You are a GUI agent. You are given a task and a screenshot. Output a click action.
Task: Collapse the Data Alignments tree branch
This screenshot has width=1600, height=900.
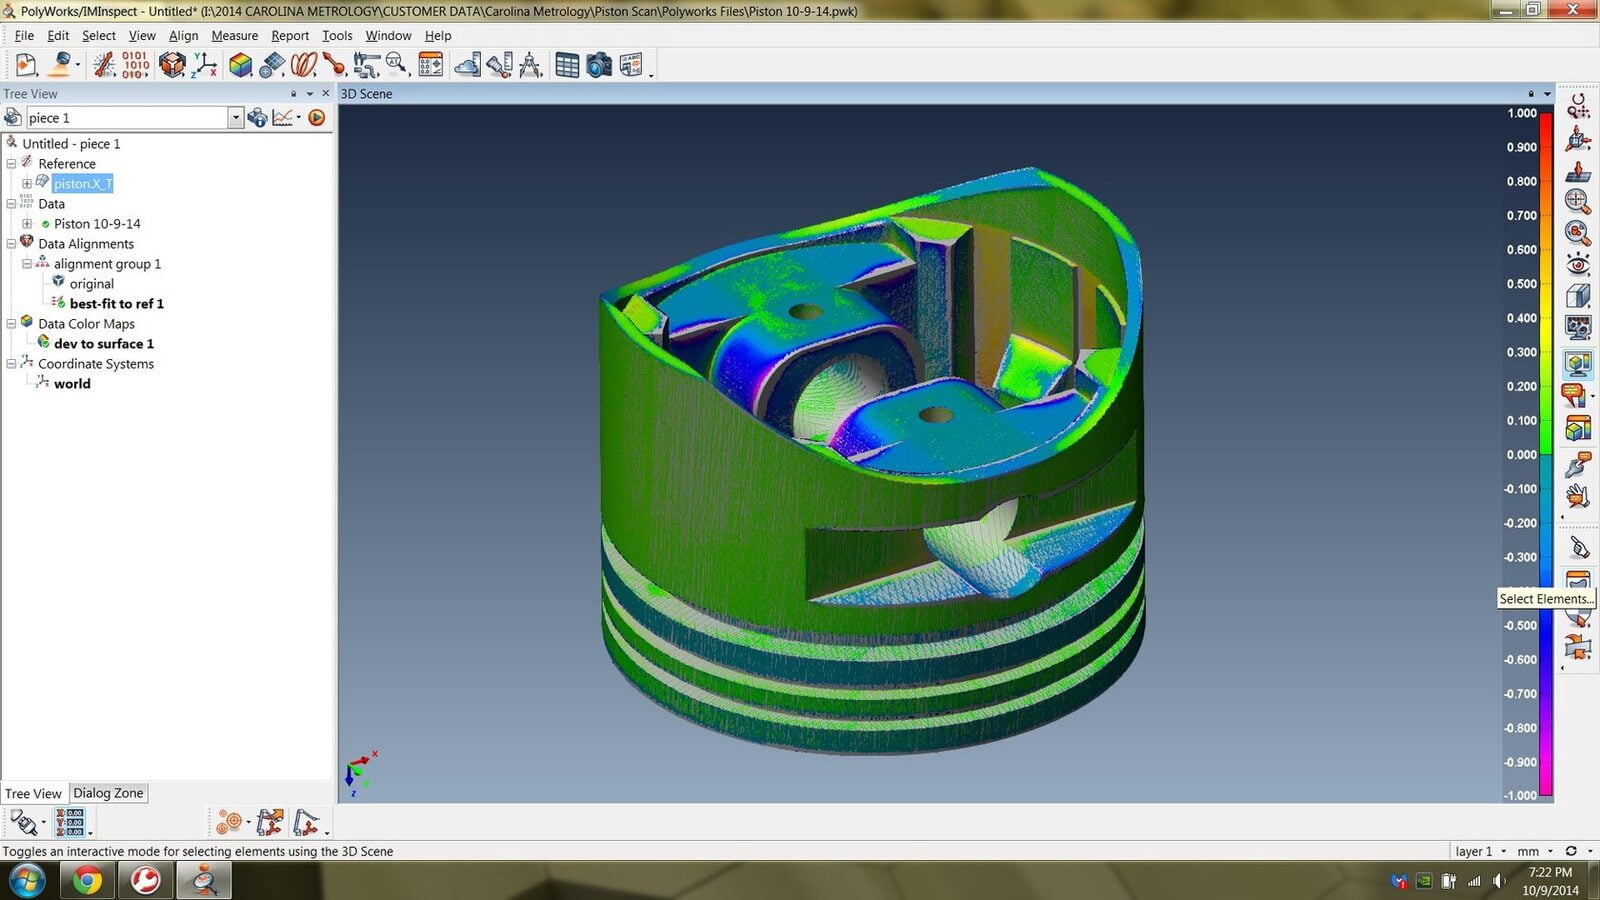pyautogui.click(x=11, y=244)
